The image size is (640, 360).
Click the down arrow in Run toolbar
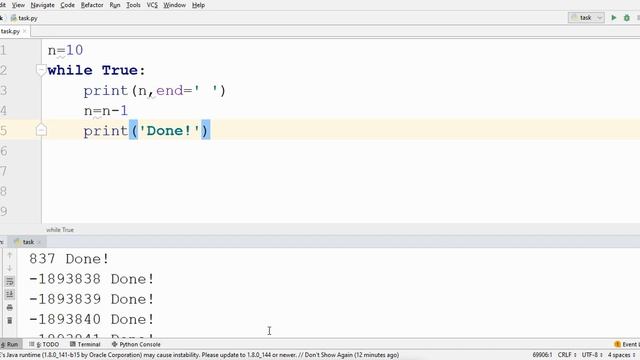[x=10, y=268]
